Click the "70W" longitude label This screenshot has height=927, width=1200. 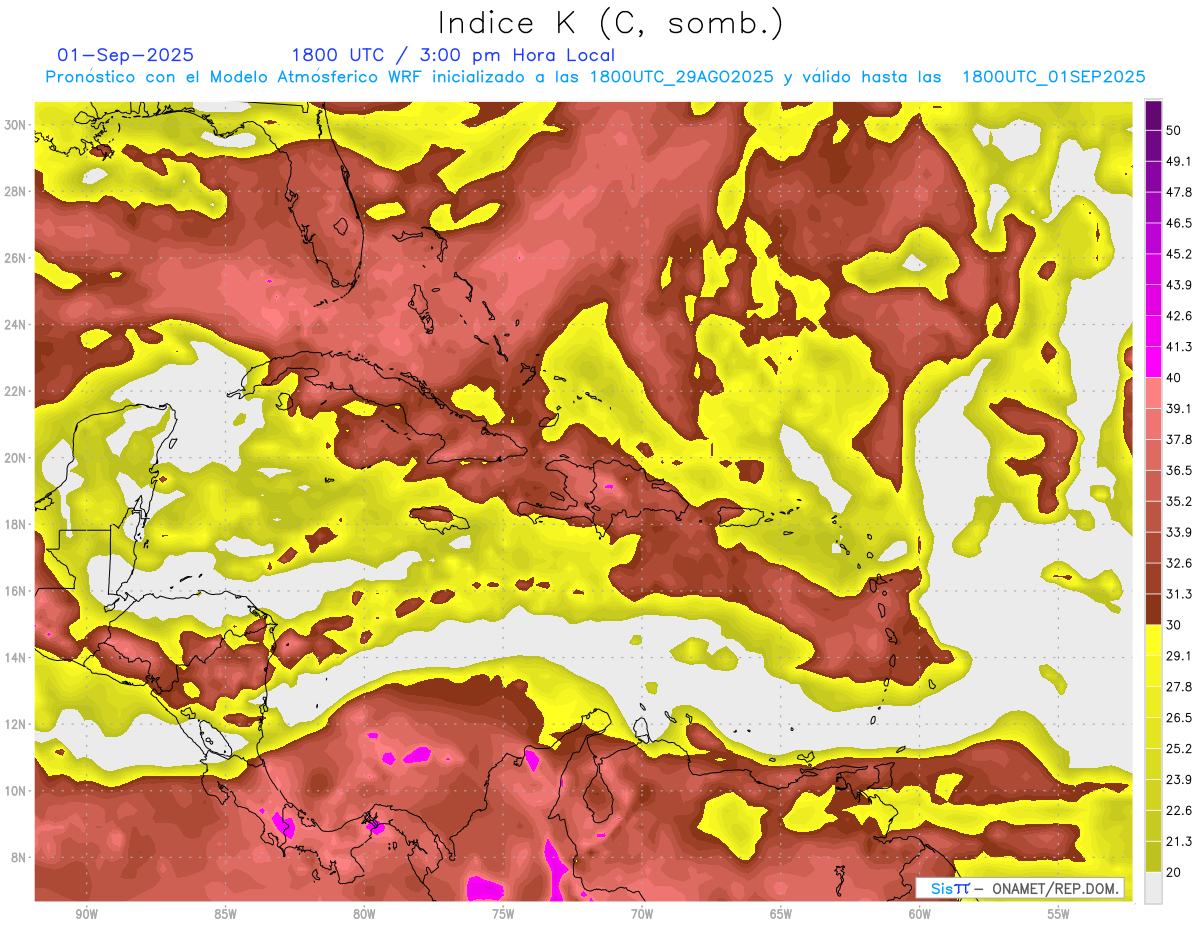pyautogui.click(x=642, y=915)
